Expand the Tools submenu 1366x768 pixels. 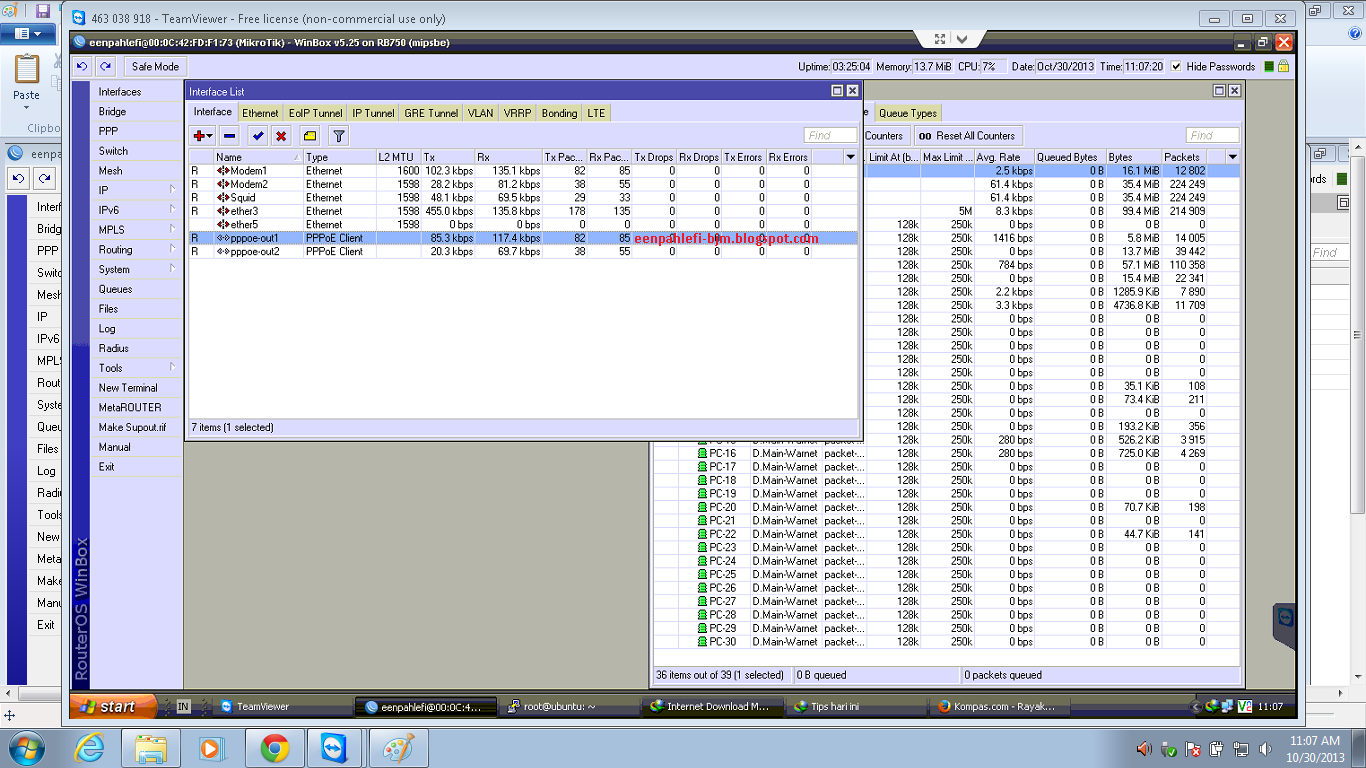[138, 368]
